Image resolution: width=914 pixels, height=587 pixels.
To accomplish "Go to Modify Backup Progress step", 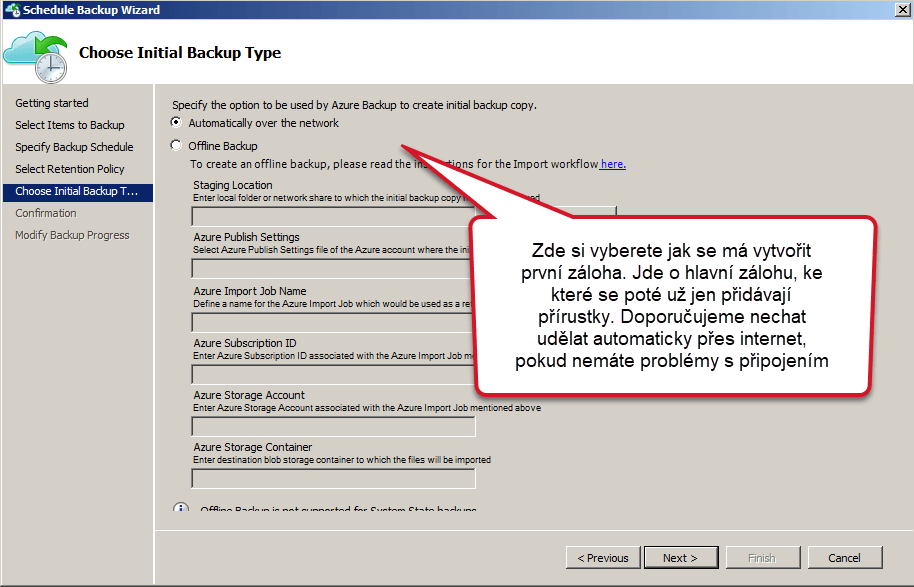I will coord(72,235).
